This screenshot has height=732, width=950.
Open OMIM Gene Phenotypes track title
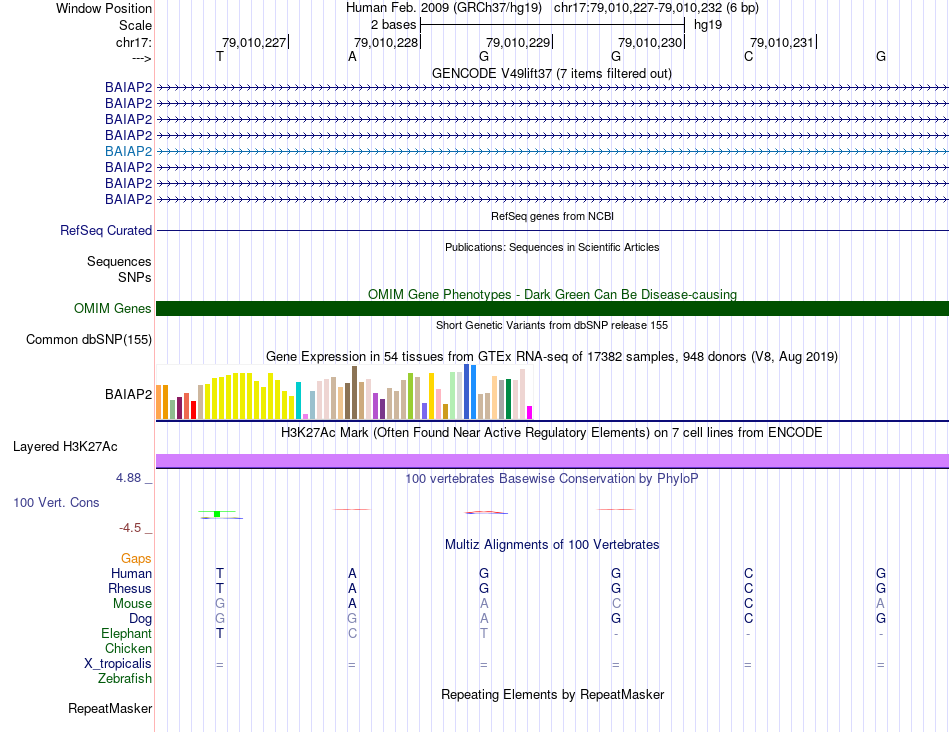pos(552,294)
